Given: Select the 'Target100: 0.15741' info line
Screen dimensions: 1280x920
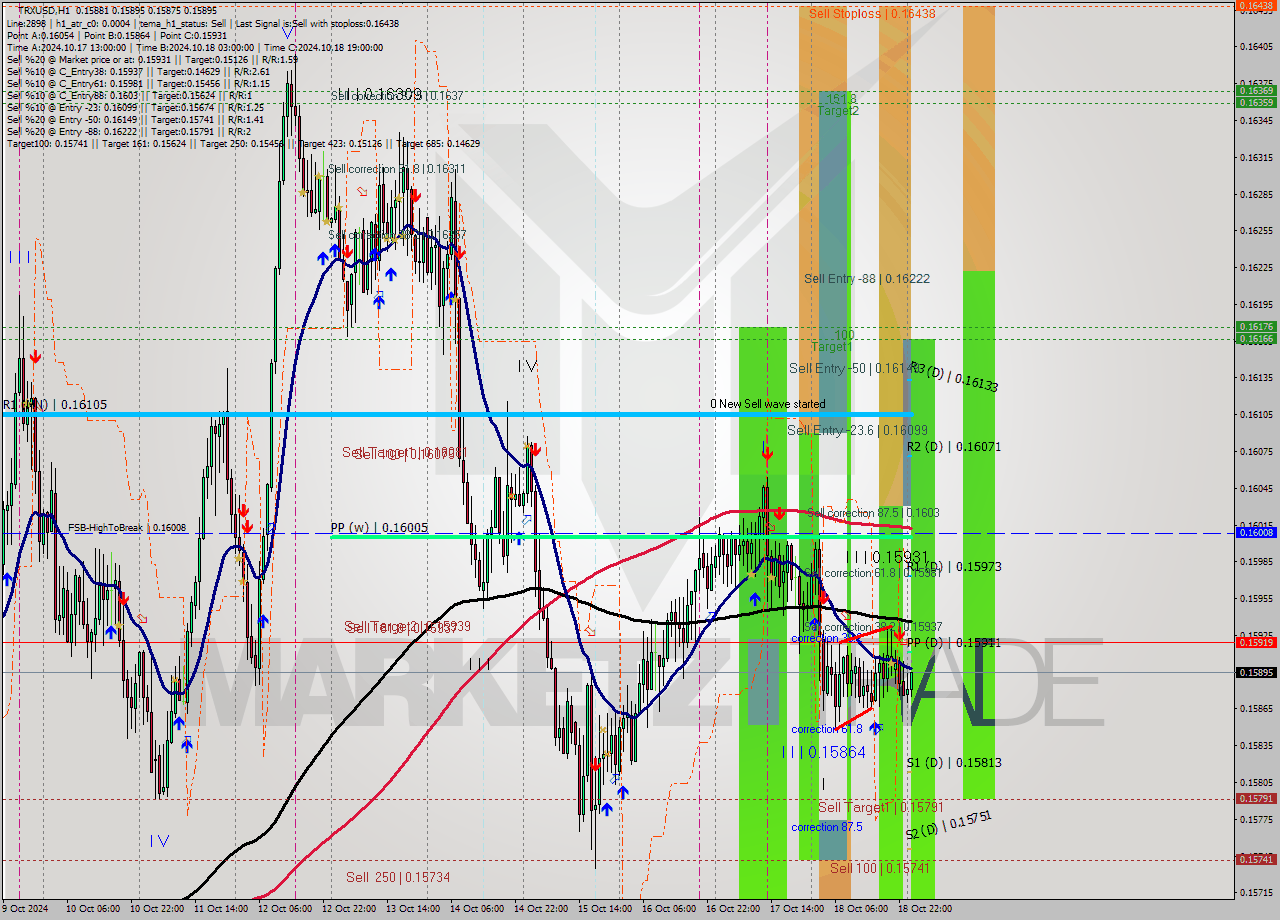Looking at the screenshot, I should point(243,144).
